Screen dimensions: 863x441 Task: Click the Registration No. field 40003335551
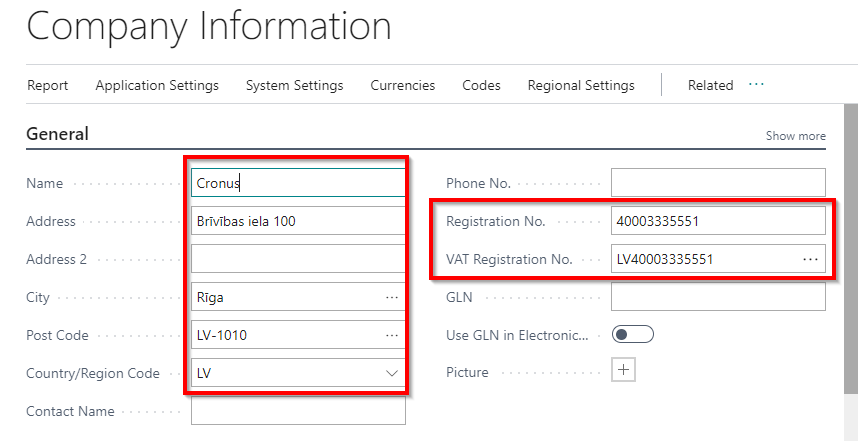point(718,221)
